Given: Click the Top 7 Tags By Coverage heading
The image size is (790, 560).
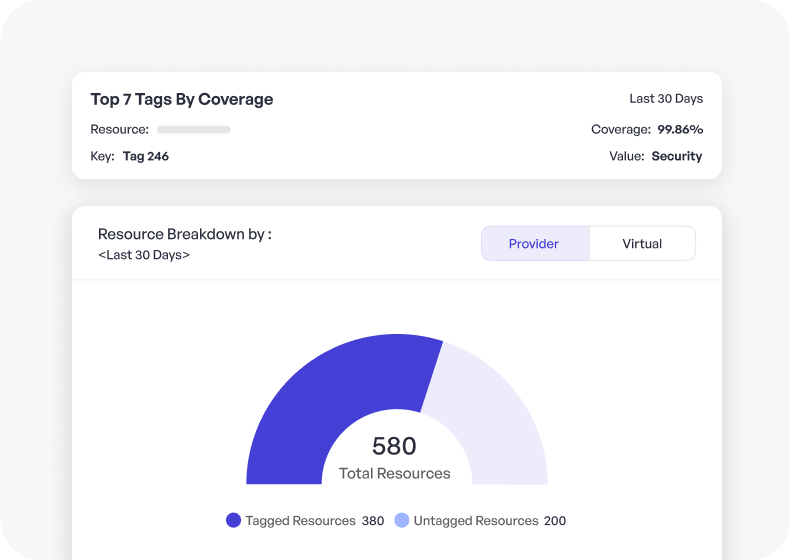Looking at the screenshot, I should (x=181, y=99).
